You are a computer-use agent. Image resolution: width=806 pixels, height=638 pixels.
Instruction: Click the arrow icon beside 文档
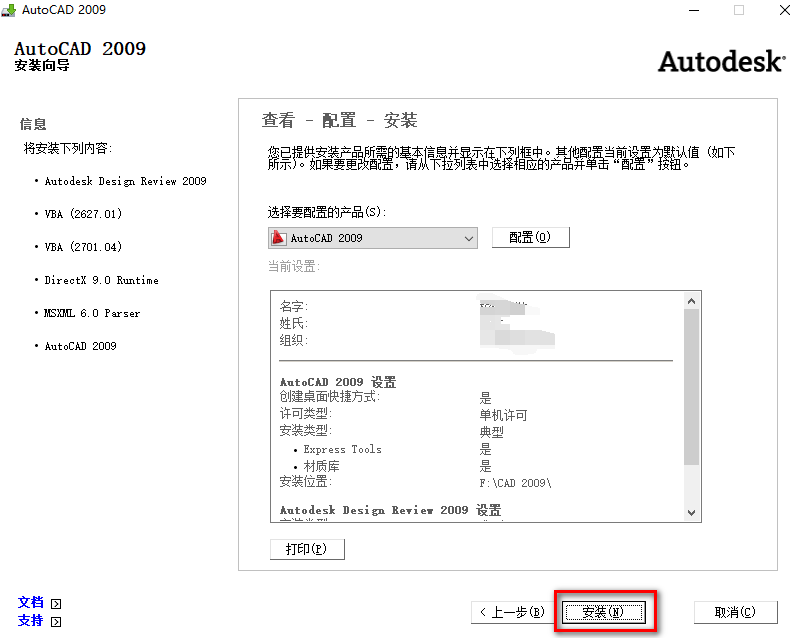pos(56,603)
